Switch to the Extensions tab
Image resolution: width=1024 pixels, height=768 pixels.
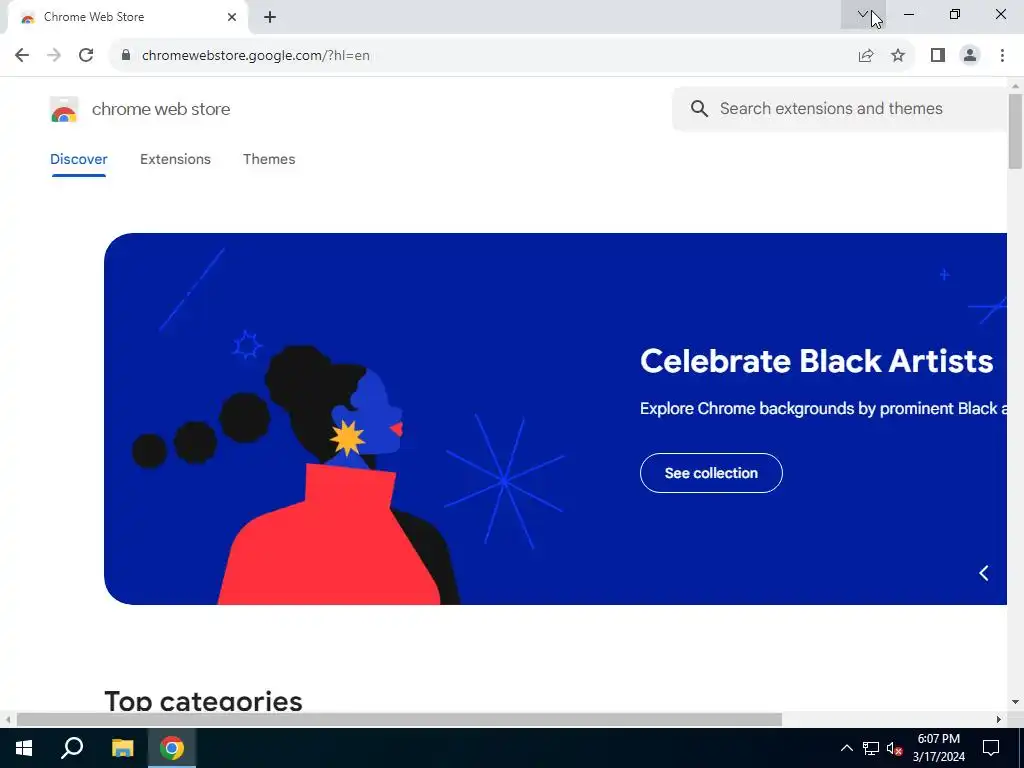pos(175,159)
